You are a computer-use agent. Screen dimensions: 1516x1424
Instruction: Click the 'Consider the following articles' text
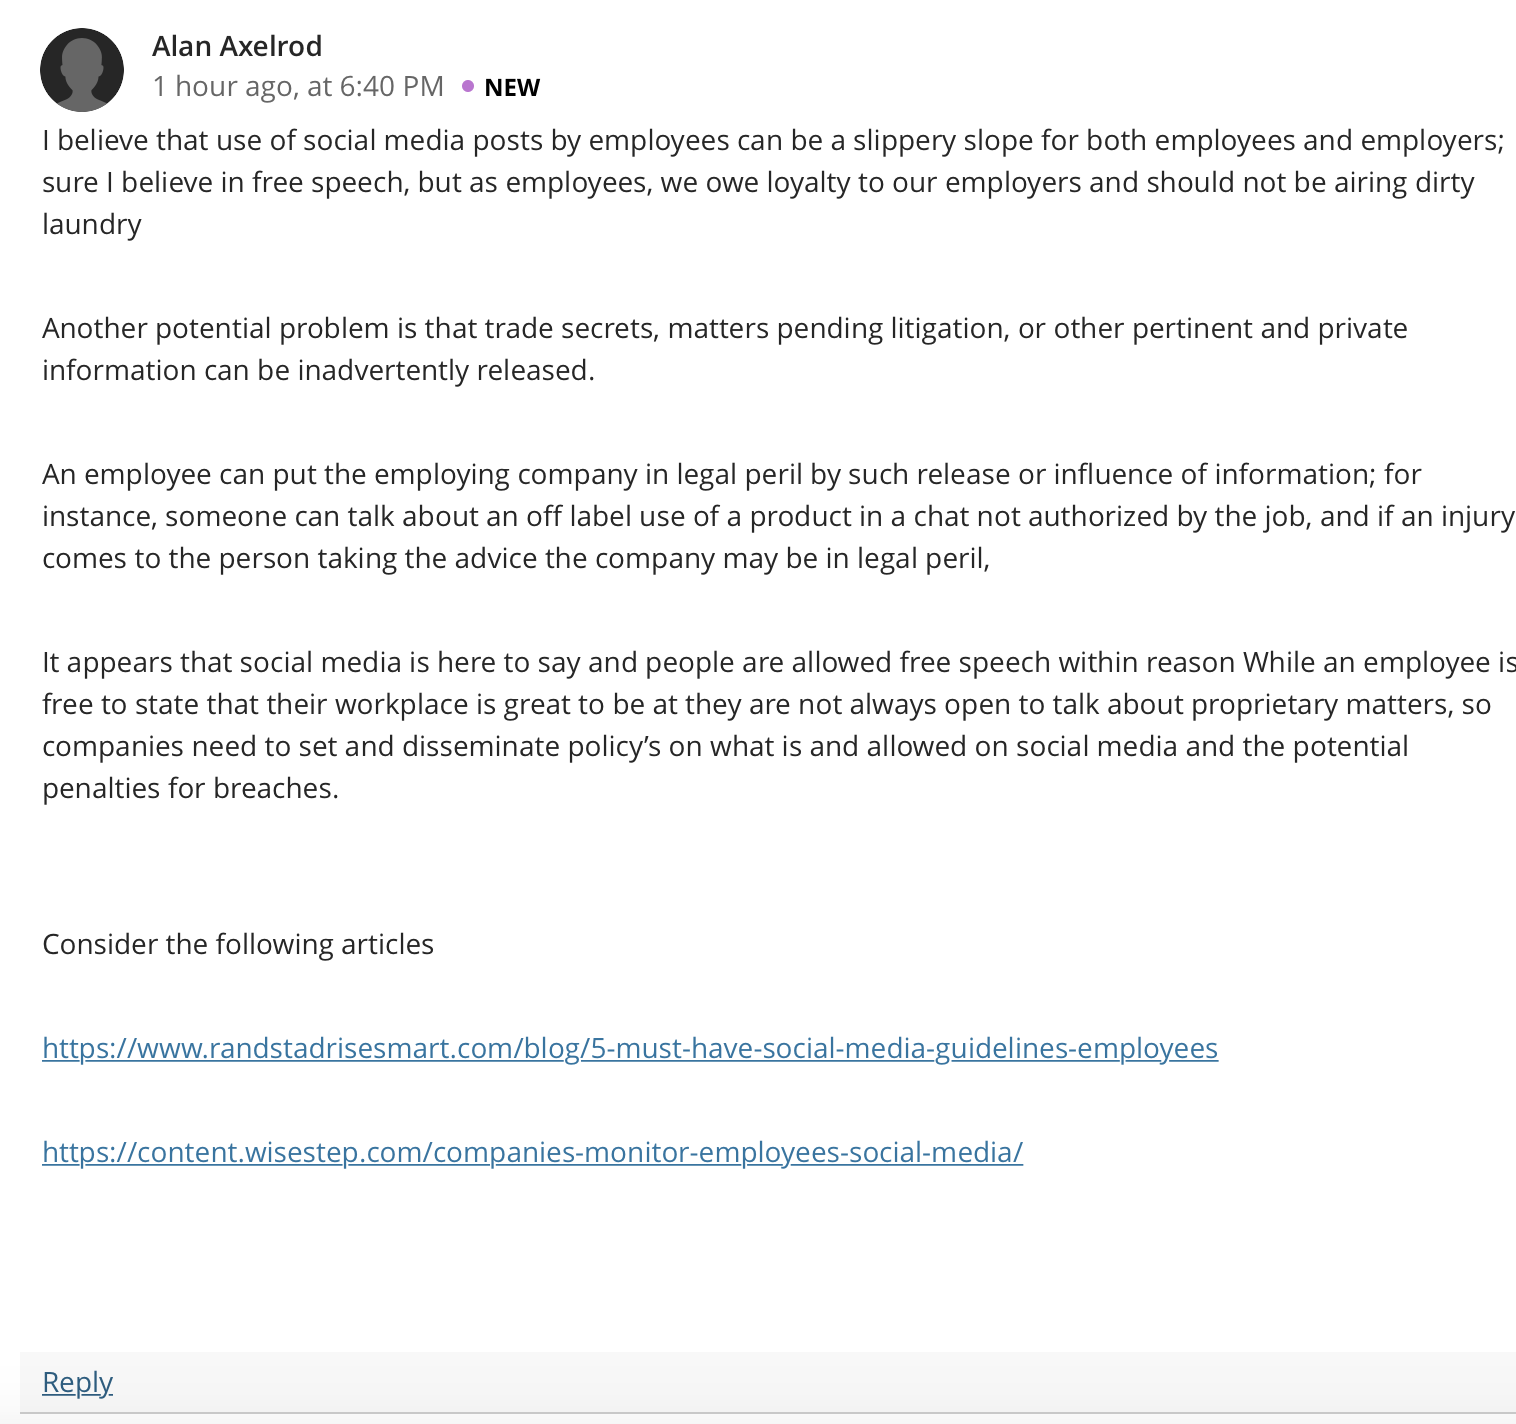pyautogui.click(x=238, y=944)
